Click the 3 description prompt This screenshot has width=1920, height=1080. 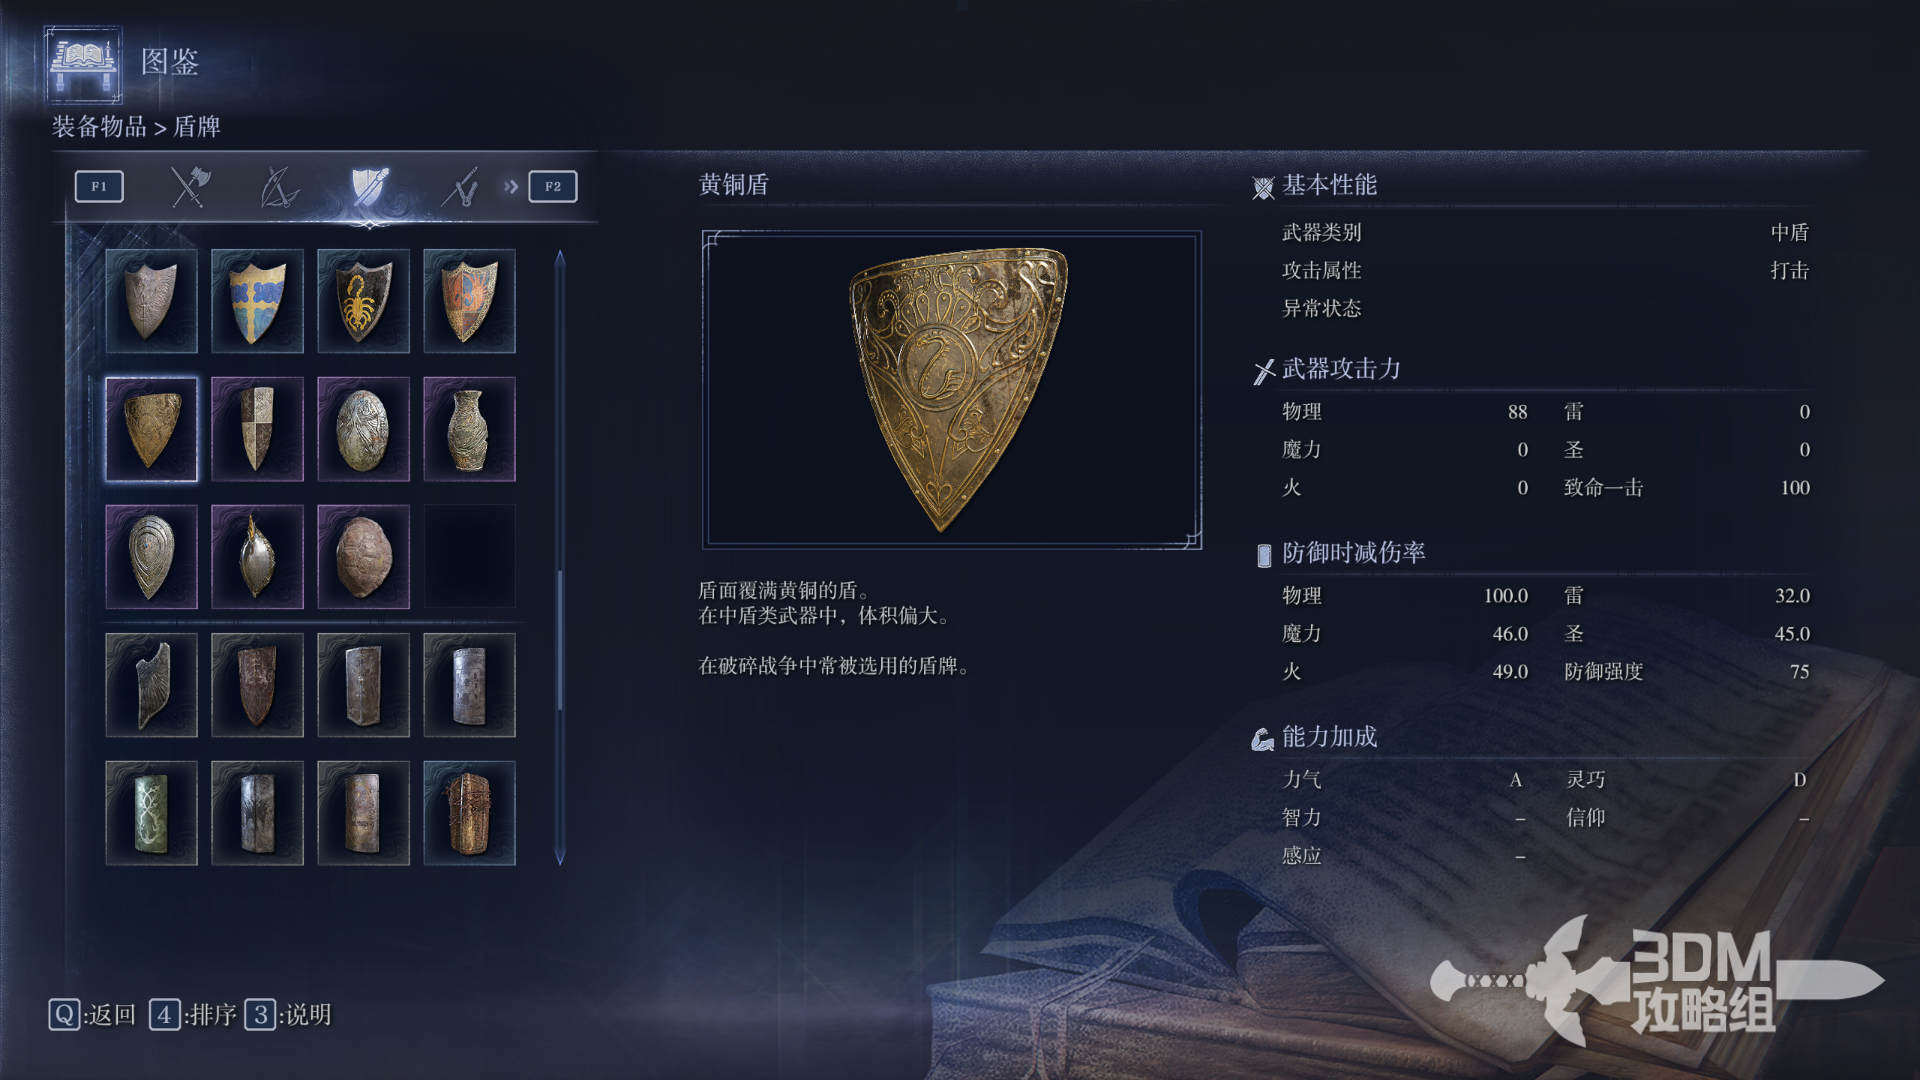(x=288, y=1015)
